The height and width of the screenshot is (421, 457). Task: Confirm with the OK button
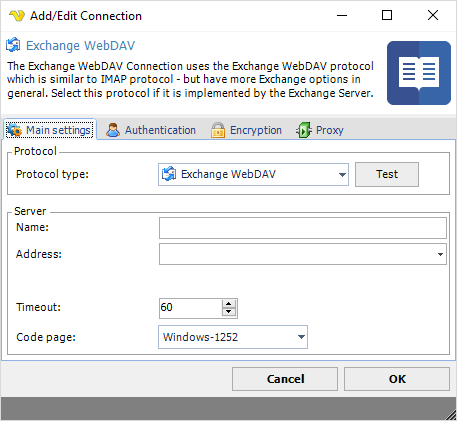397,379
